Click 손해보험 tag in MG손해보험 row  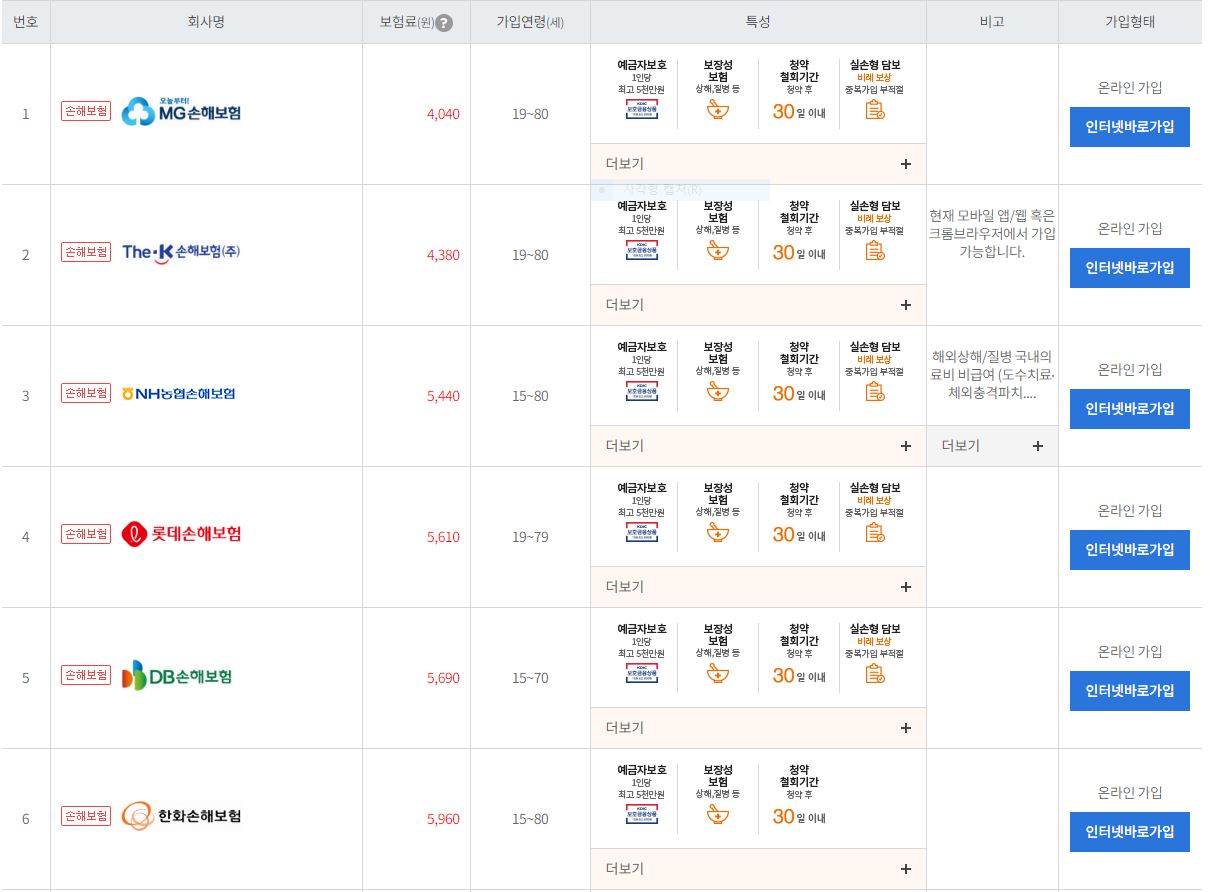(86, 111)
